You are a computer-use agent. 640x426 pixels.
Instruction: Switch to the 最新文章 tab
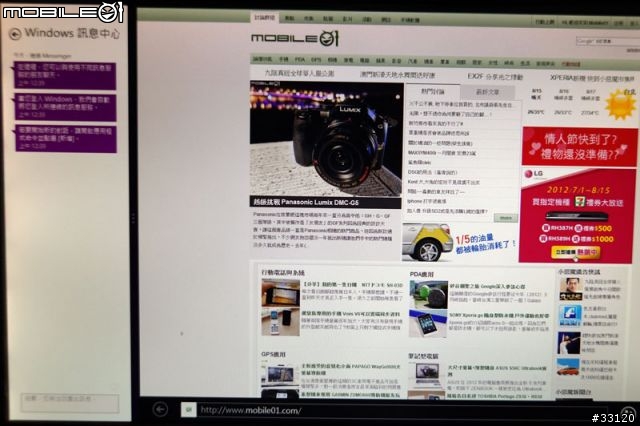(487, 92)
